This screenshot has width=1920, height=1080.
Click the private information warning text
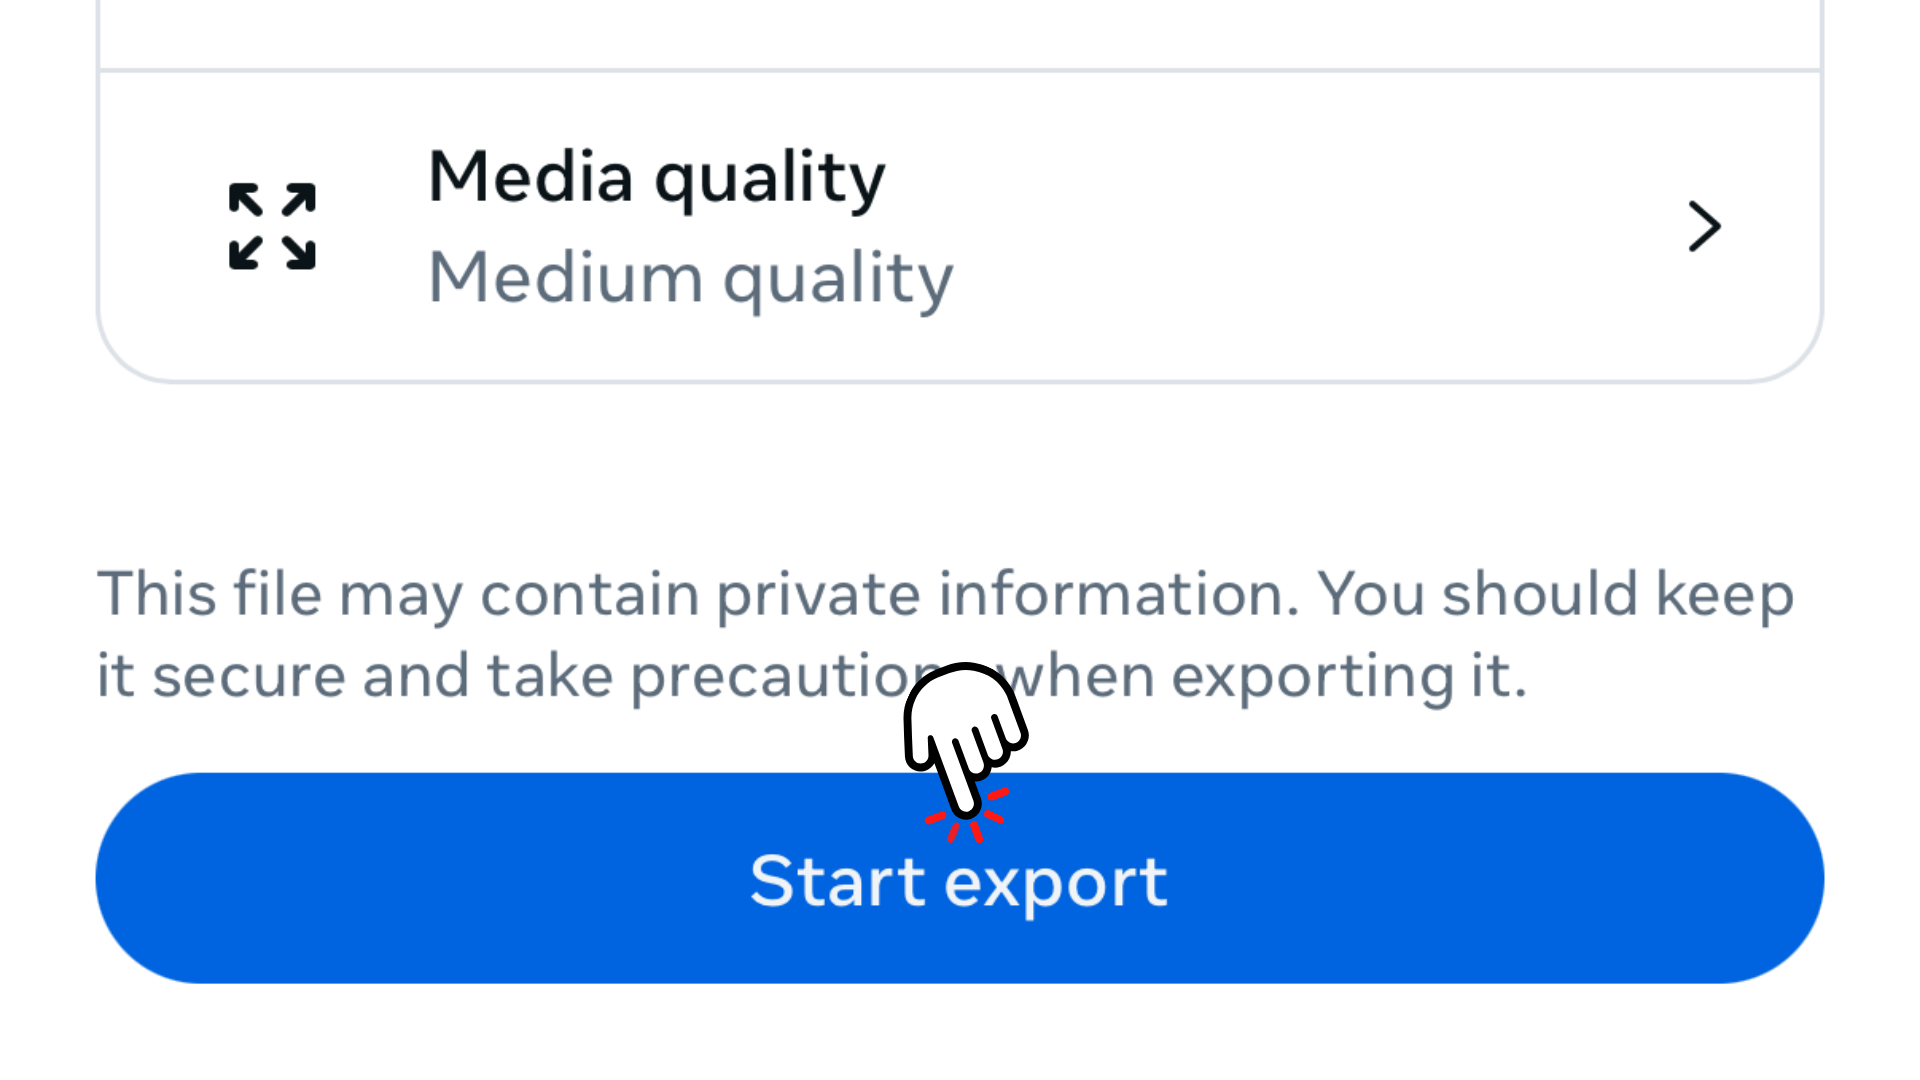pyautogui.click(x=945, y=634)
